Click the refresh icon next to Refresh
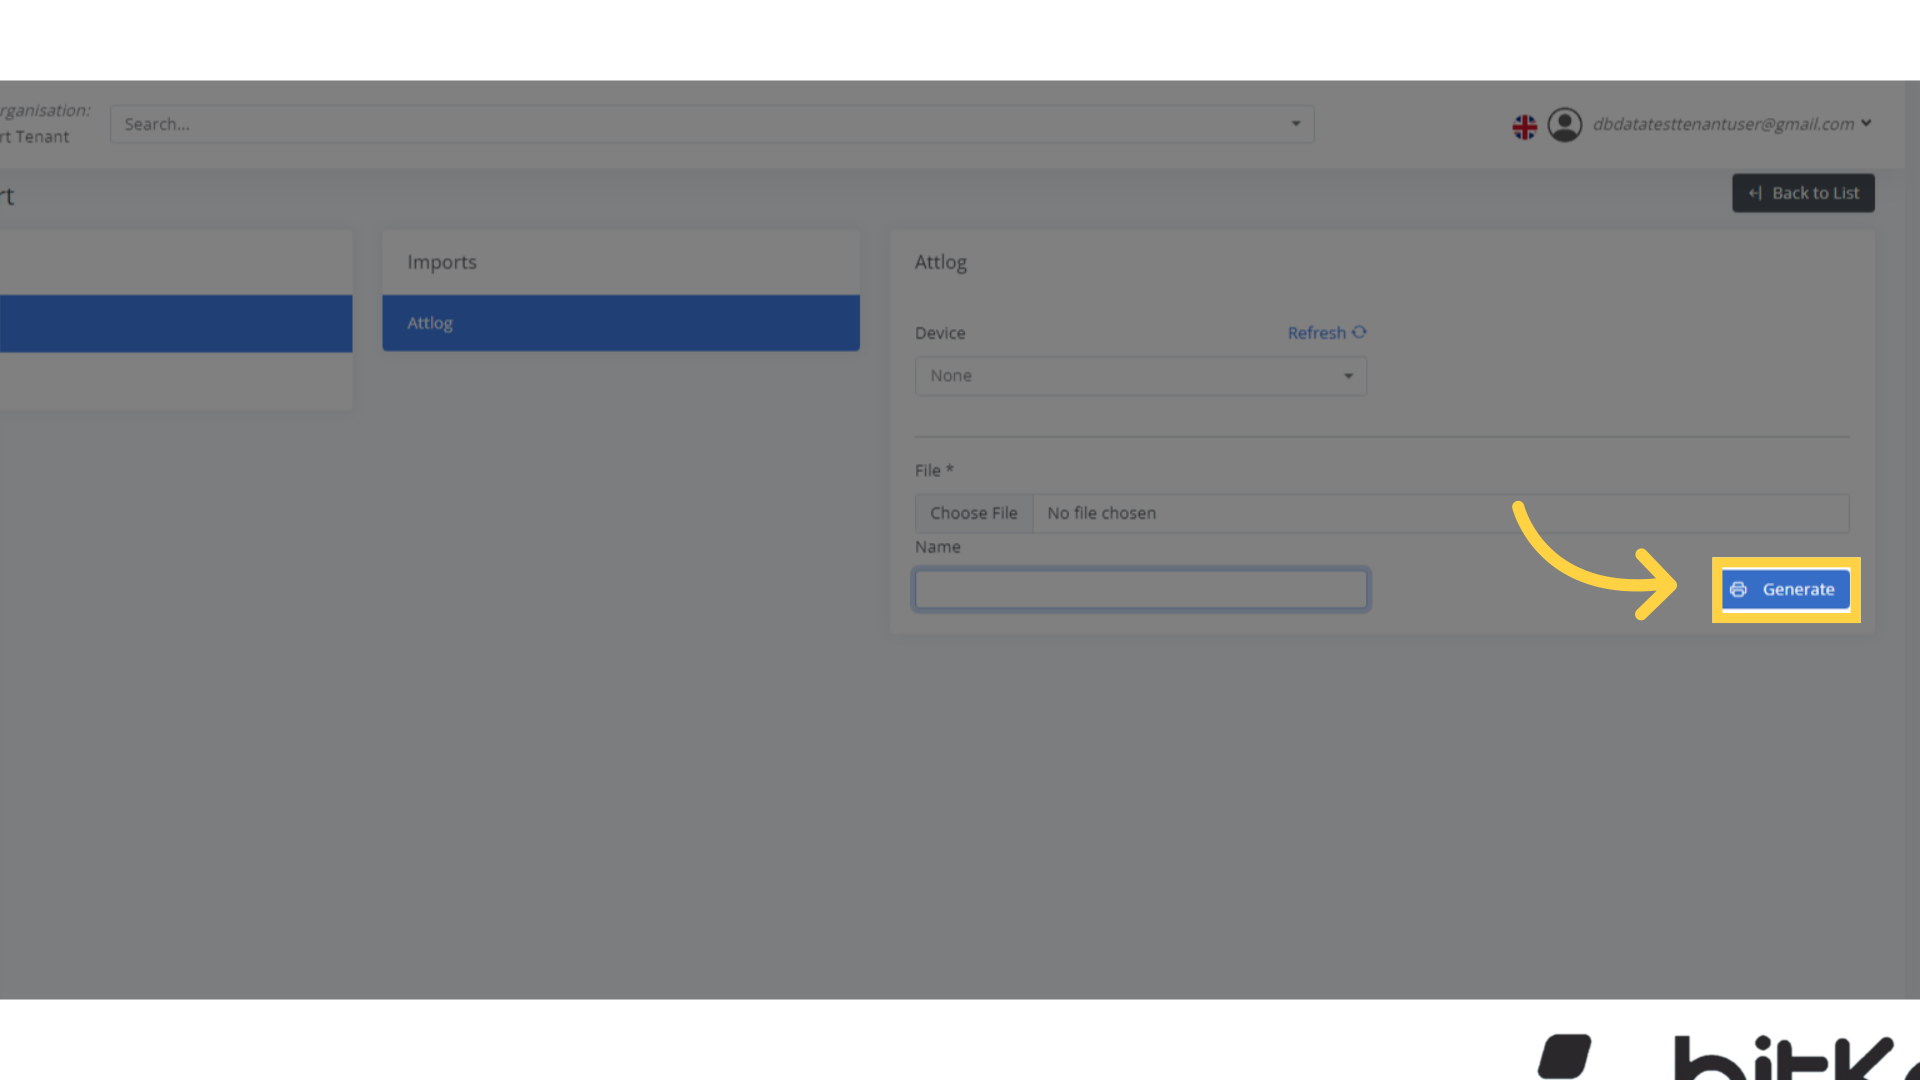Viewport: 1920px width, 1080px height. (1359, 332)
